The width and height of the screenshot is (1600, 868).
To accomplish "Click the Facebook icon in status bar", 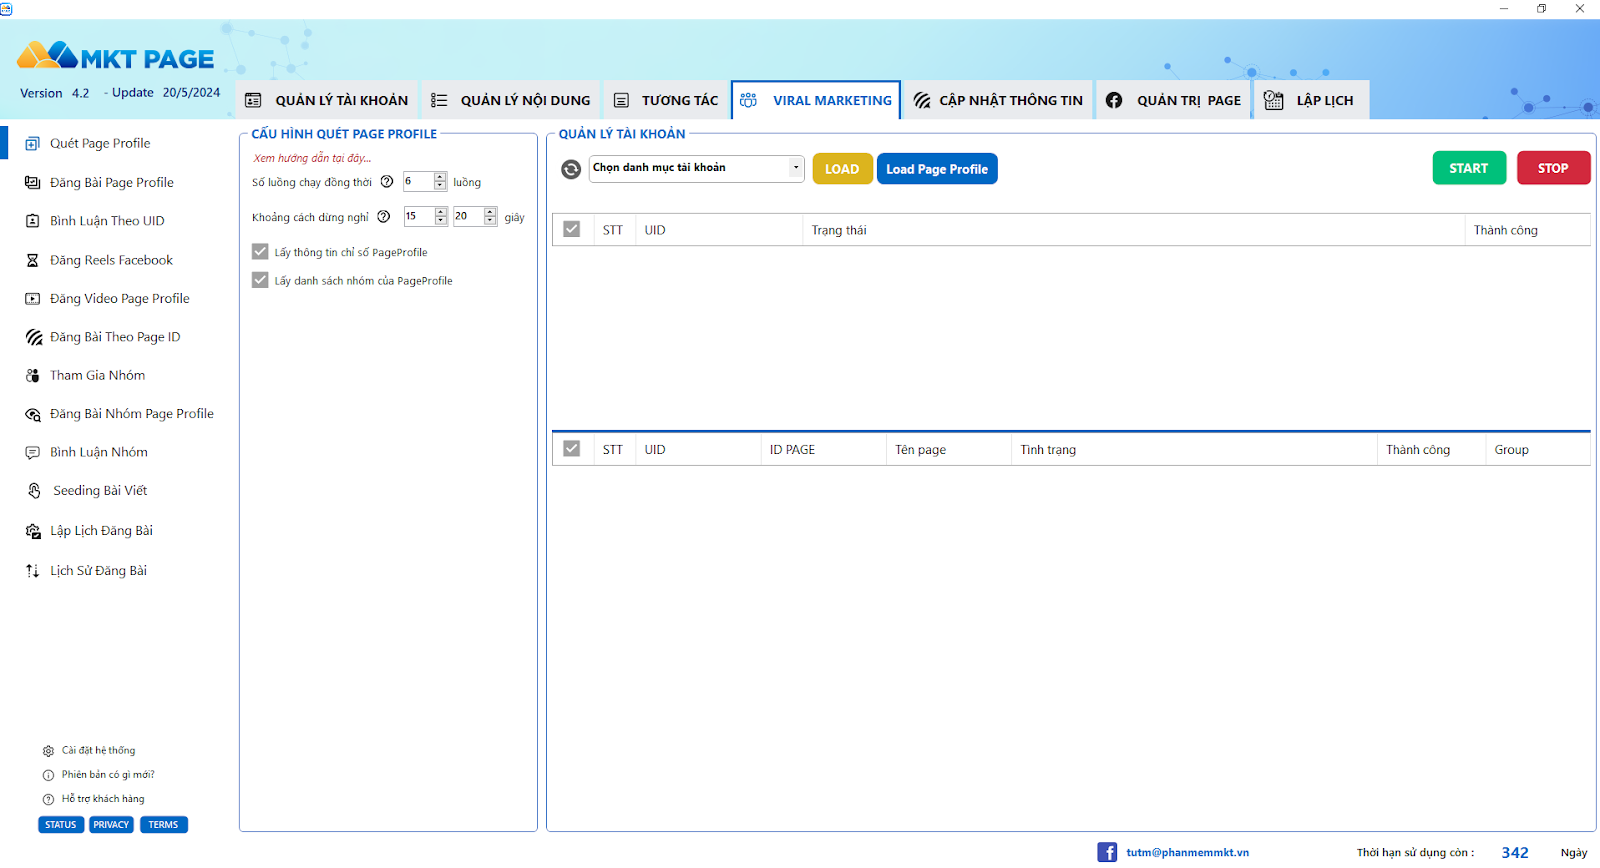I will 1107,852.
